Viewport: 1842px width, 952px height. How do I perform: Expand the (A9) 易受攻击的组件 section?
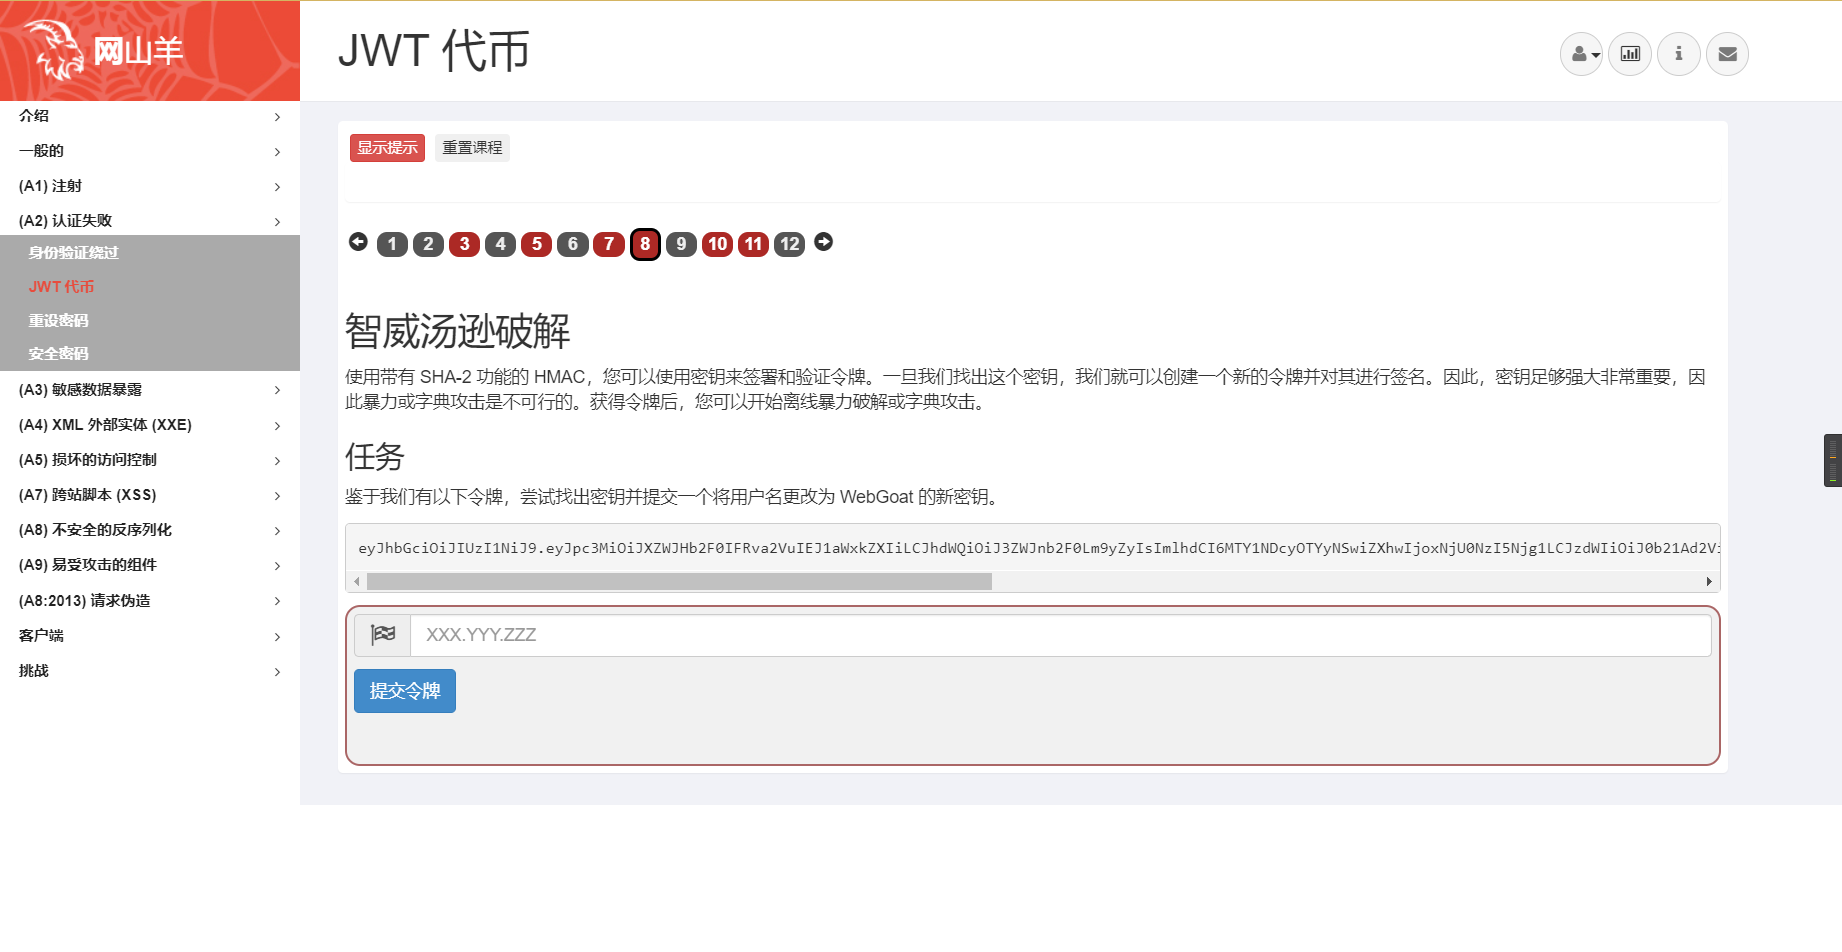150,565
